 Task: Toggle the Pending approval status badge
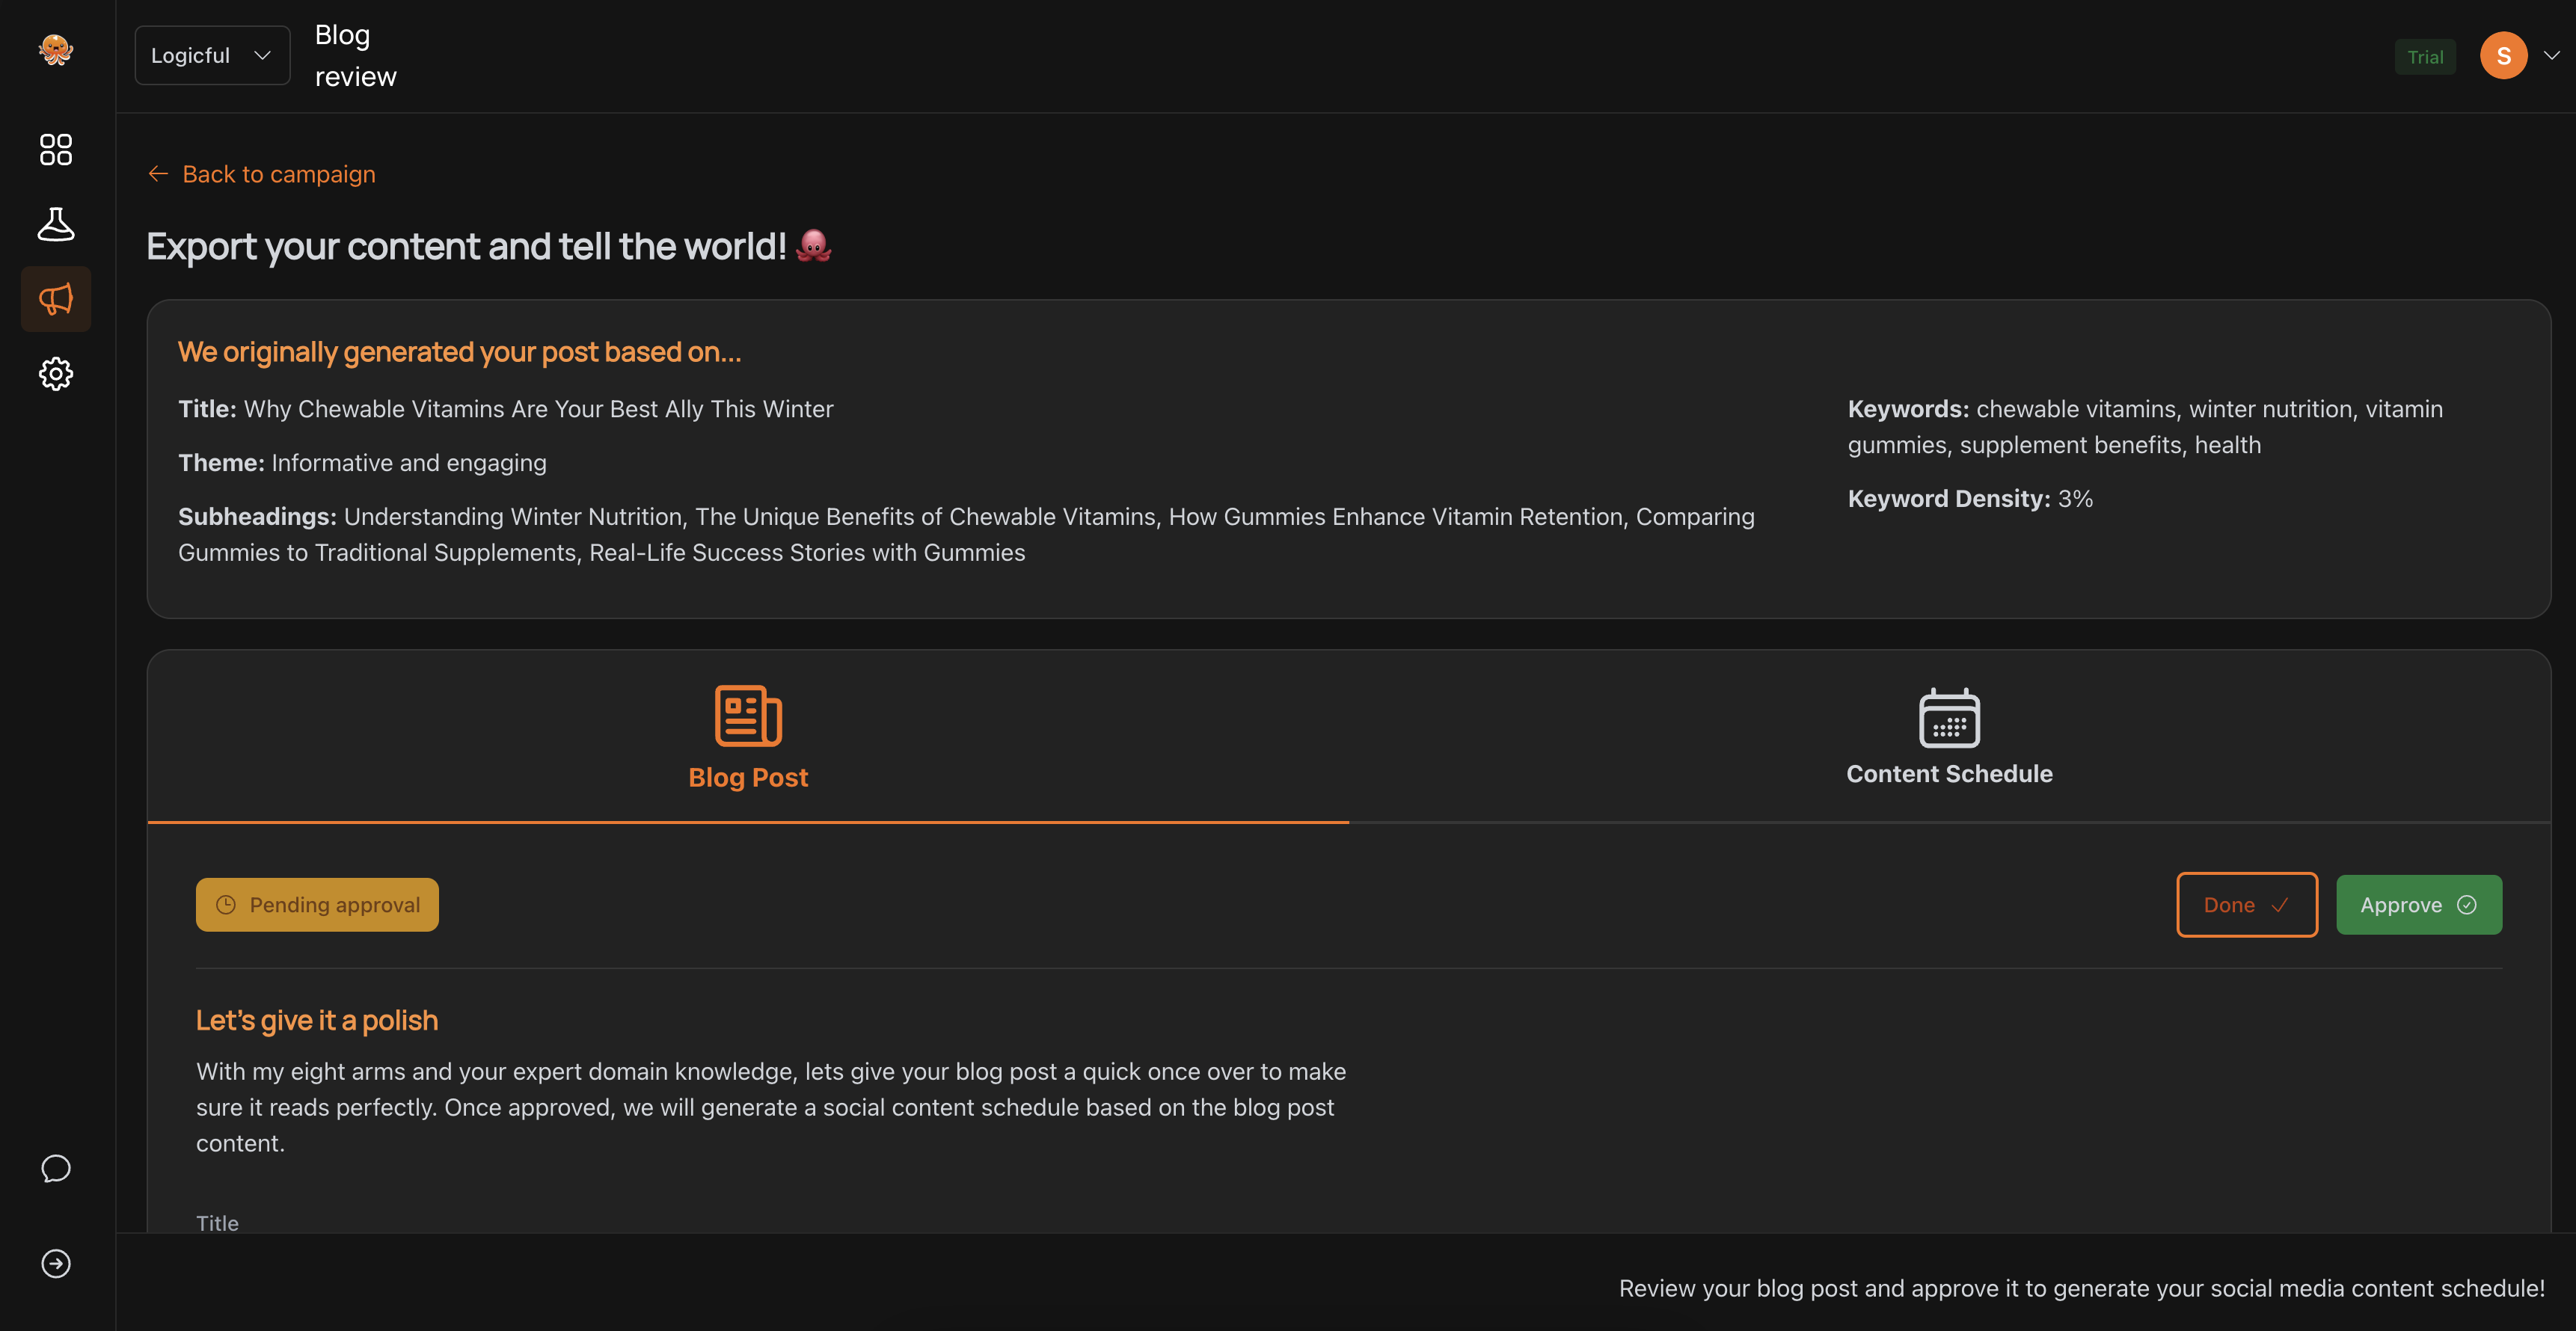[x=317, y=904]
